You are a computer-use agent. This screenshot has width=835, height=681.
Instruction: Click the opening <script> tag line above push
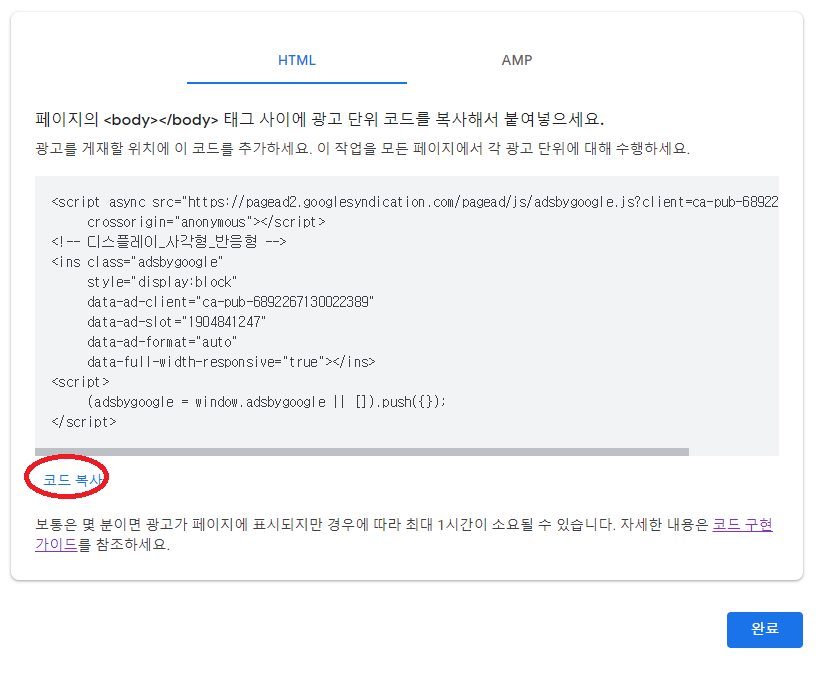[x=80, y=382]
